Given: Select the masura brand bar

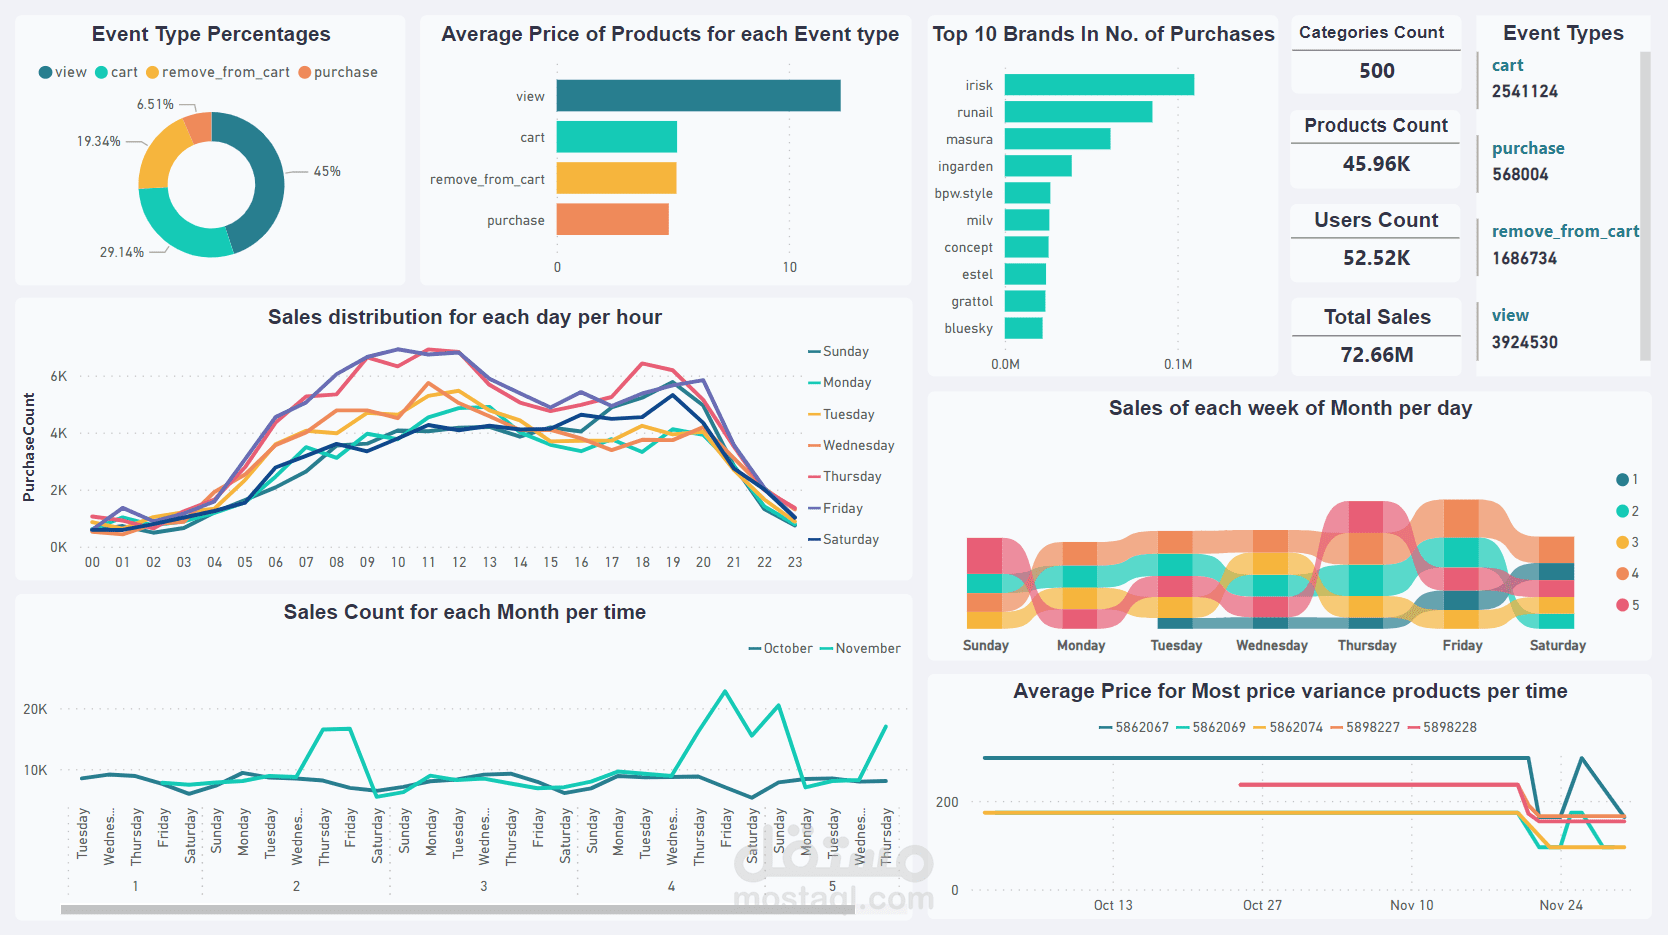Looking at the screenshot, I should (x=1057, y=139).
